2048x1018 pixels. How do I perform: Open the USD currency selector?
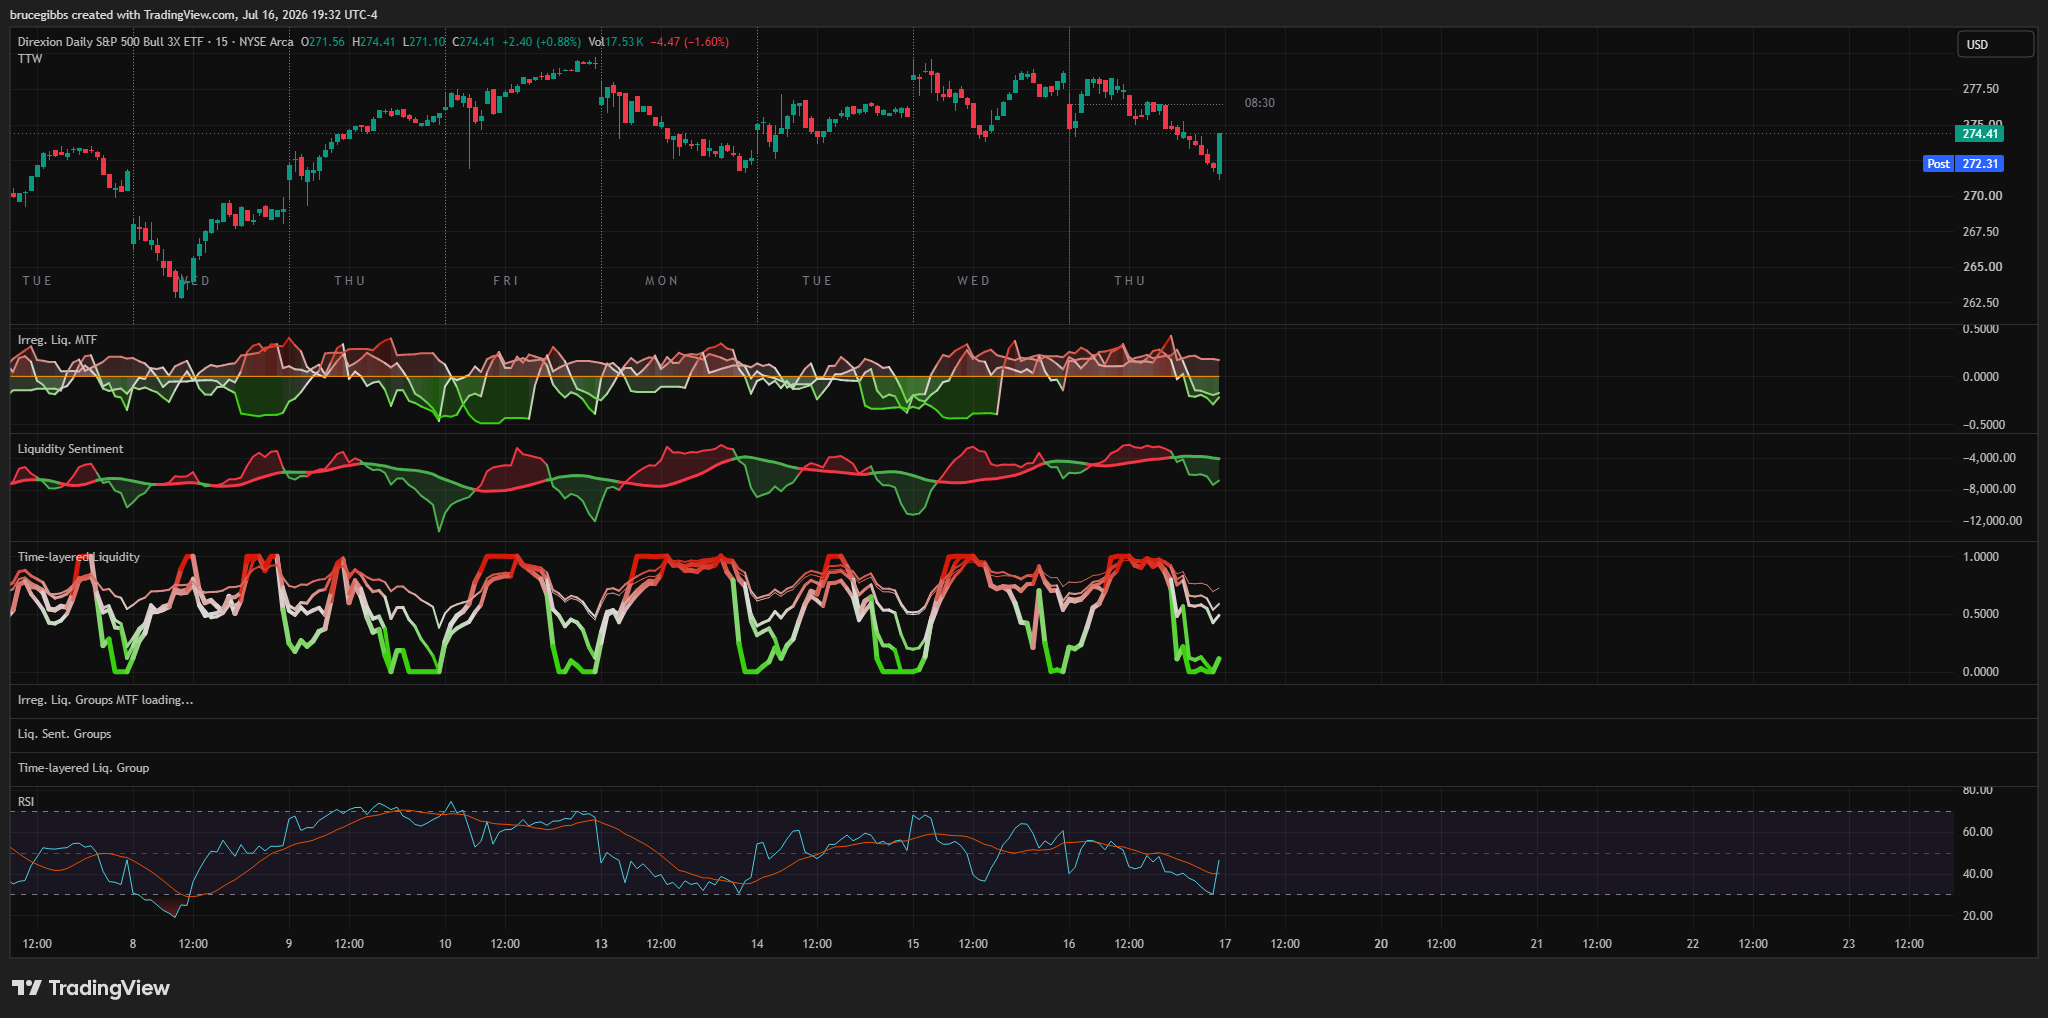click(1995, 44)
